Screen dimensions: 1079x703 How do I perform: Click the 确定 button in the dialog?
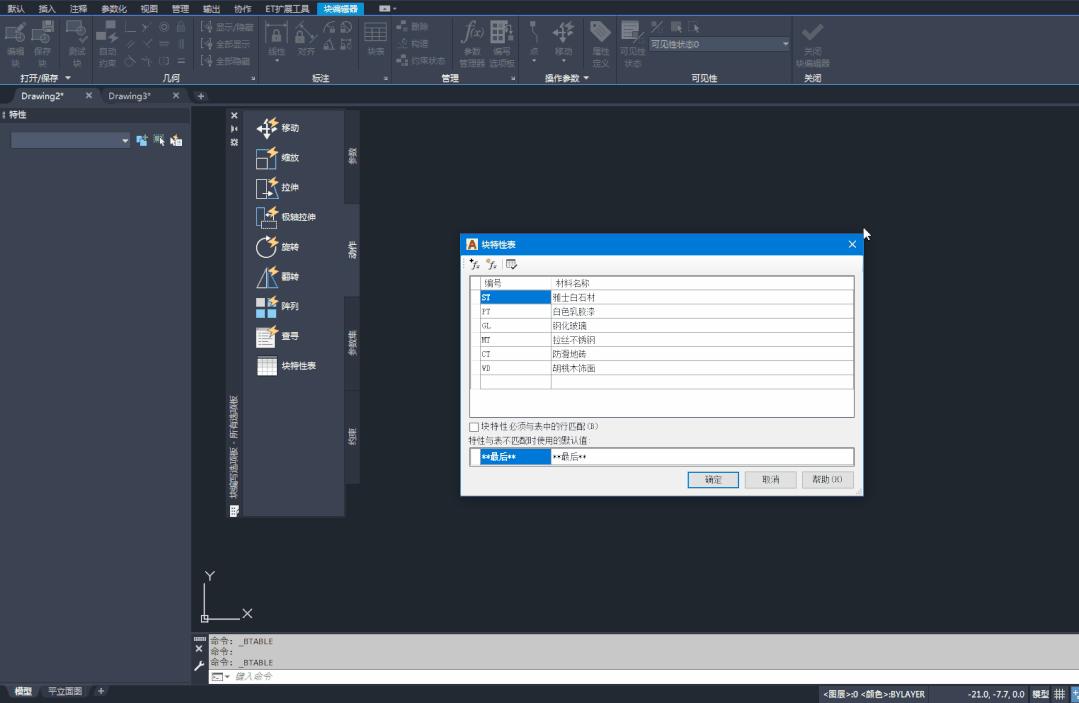[713, 480]
